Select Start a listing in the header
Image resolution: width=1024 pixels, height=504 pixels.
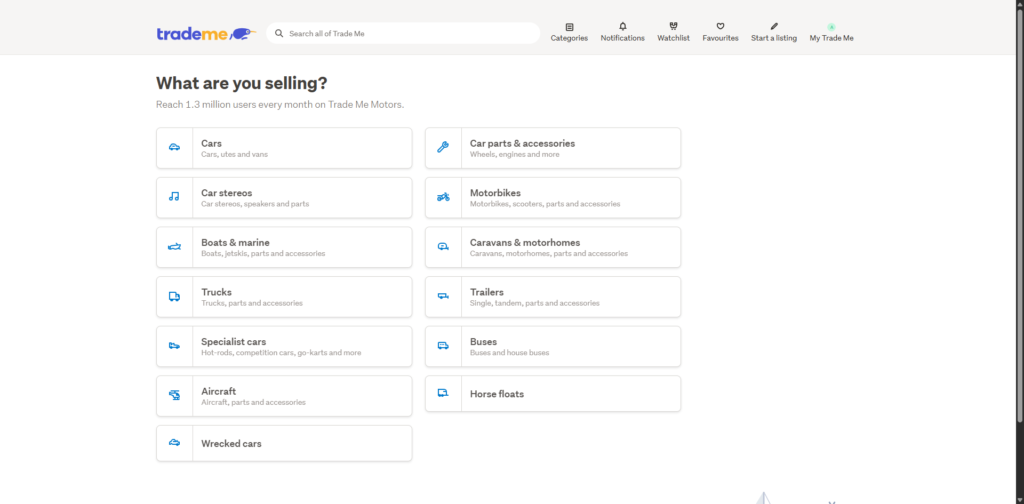pos(774,33)
